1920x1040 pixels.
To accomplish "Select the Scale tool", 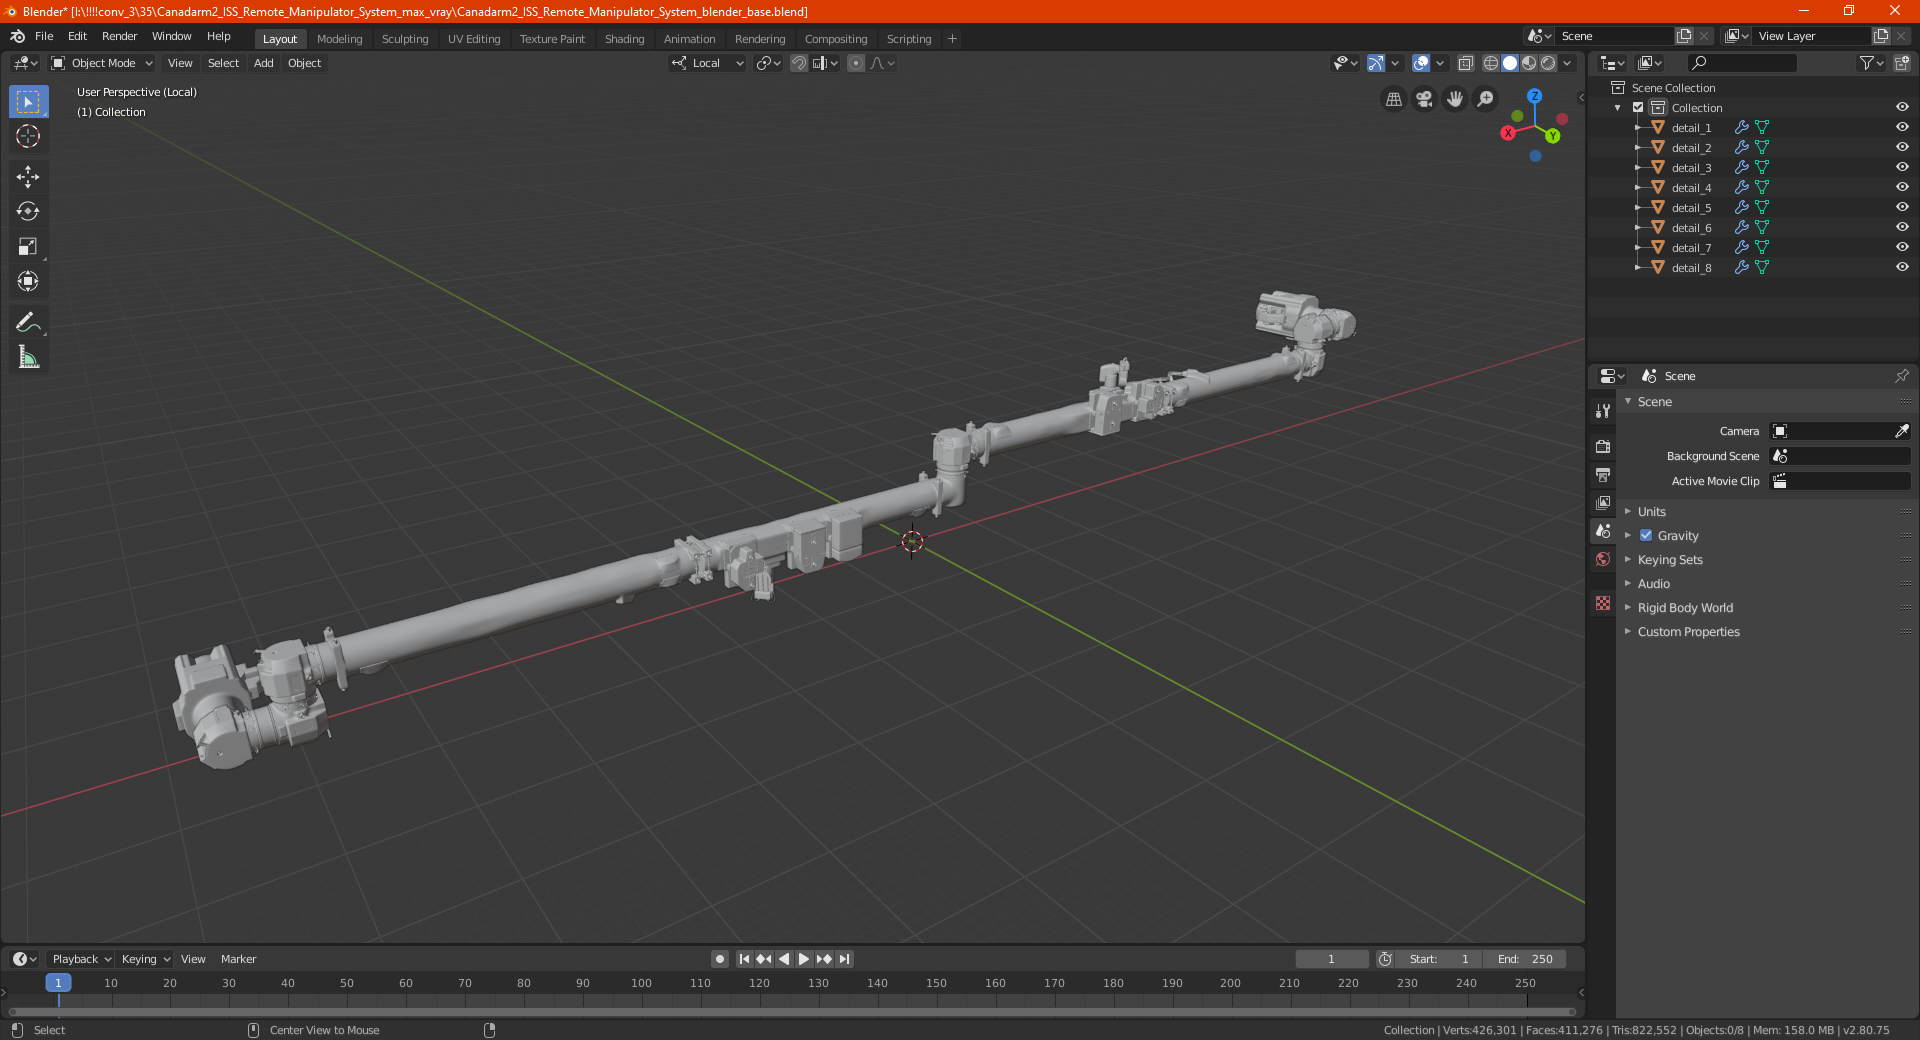I will (x=28, y=247).
